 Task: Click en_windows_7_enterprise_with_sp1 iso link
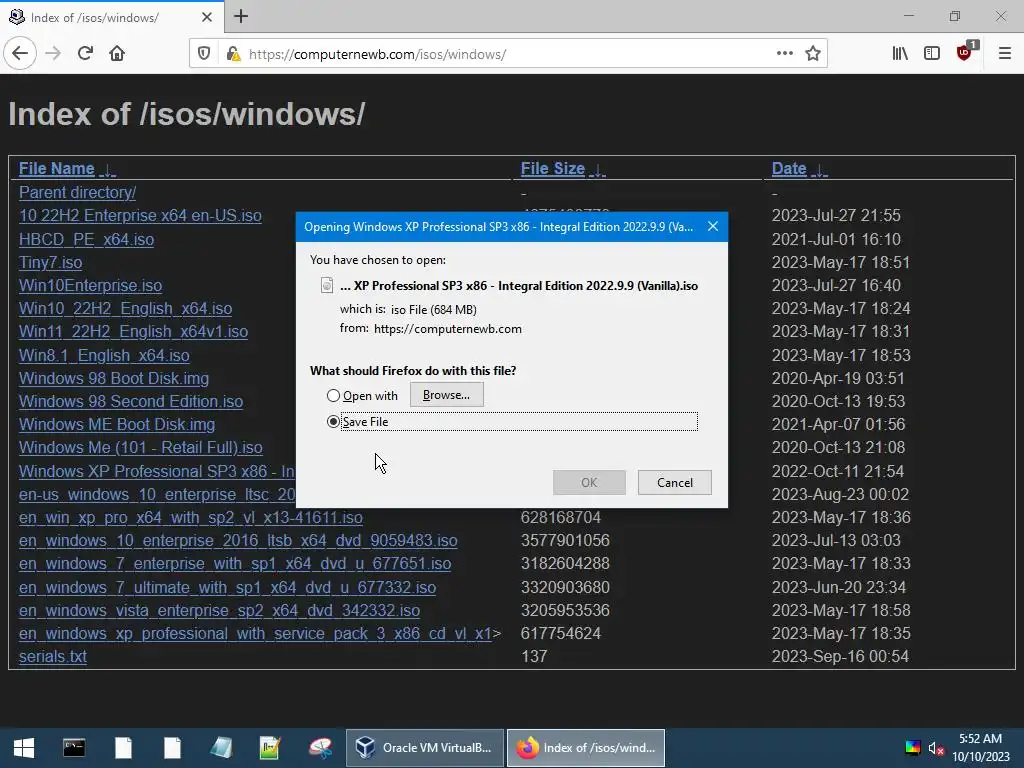[235, 564]
